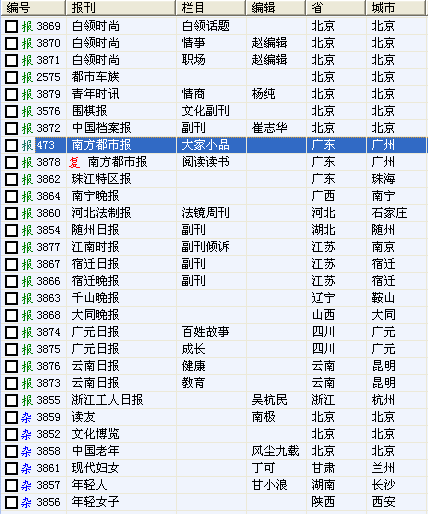Click the green 报 icon for entry 3855
The width and height of the screenshot is (428, 514).
click(27, 400)
